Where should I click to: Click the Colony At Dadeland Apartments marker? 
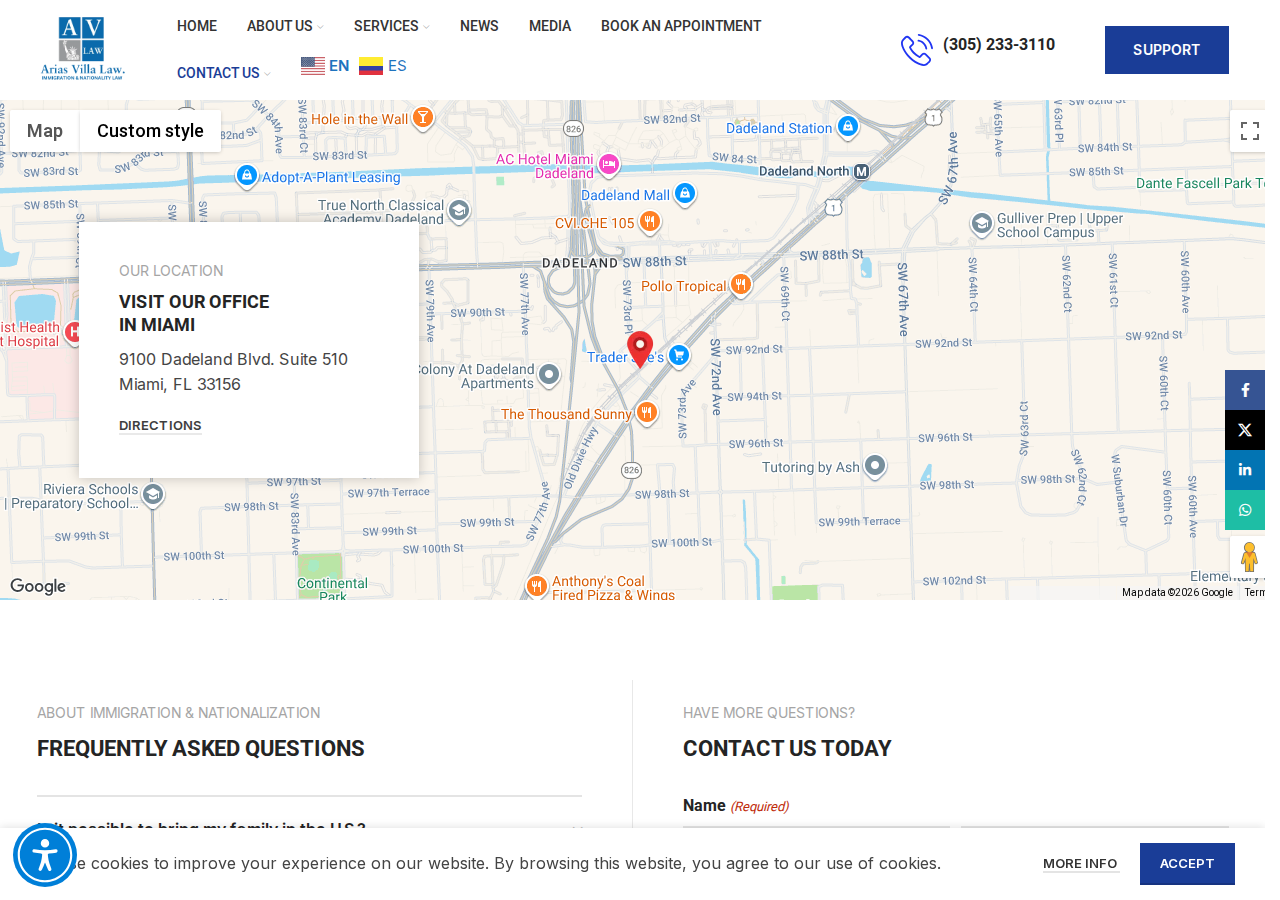click(x=549, y=375)
